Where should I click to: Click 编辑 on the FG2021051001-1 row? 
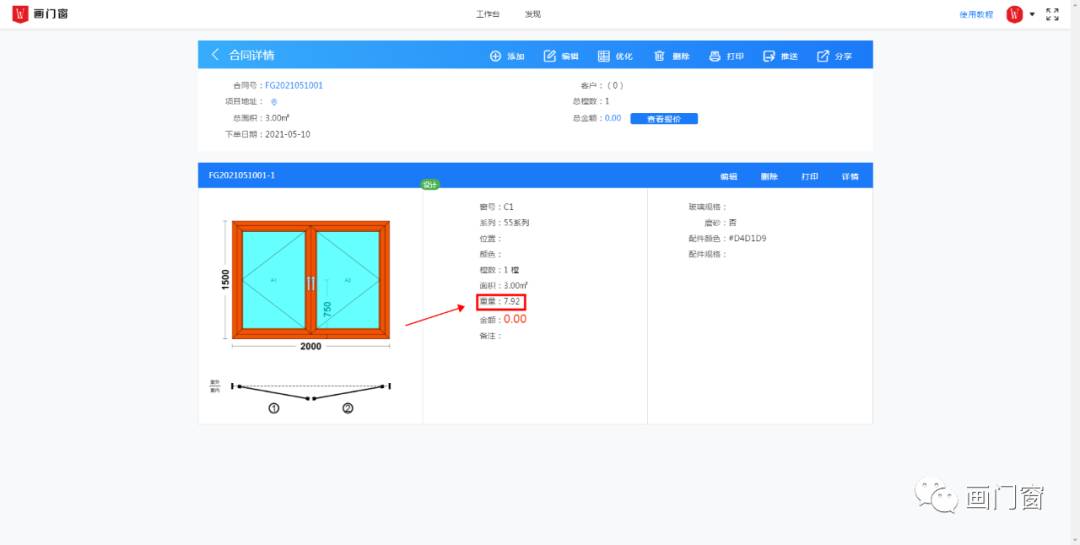click(729, 176)
